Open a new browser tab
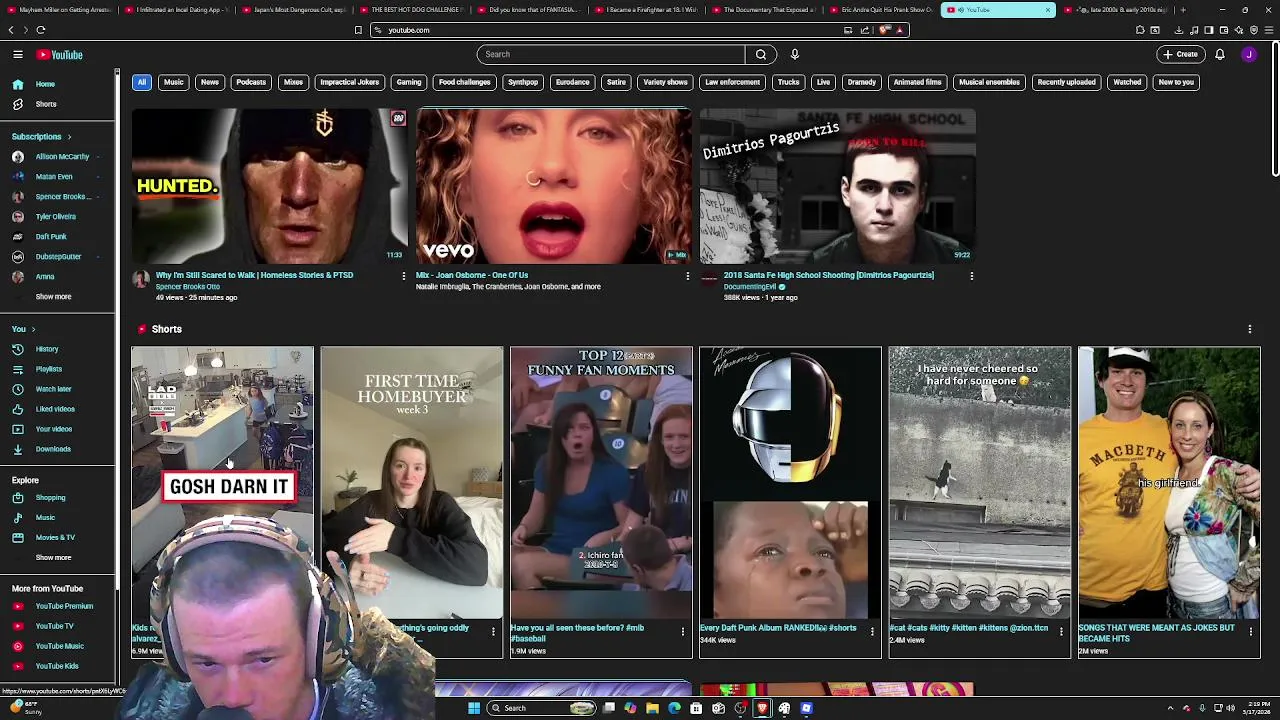Viewport: 1280px width, 720px height. (1182, 10)
